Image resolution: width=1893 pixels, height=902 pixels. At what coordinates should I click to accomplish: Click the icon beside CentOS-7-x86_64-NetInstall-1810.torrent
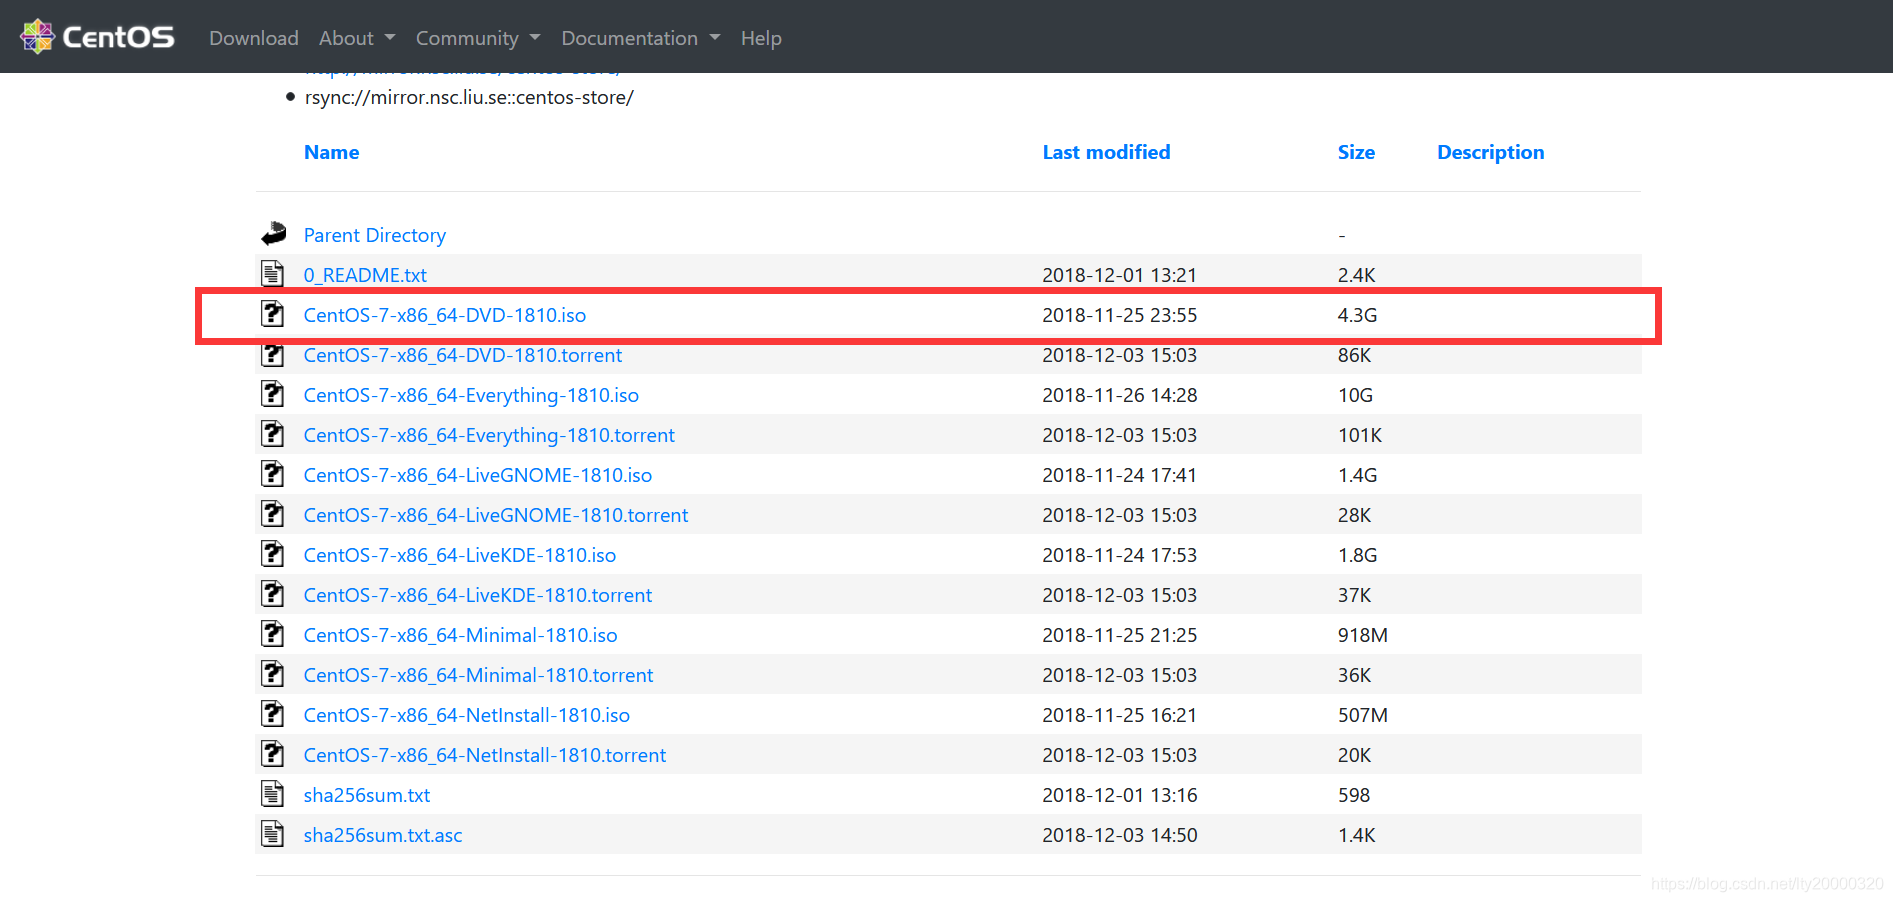[273, 753]
